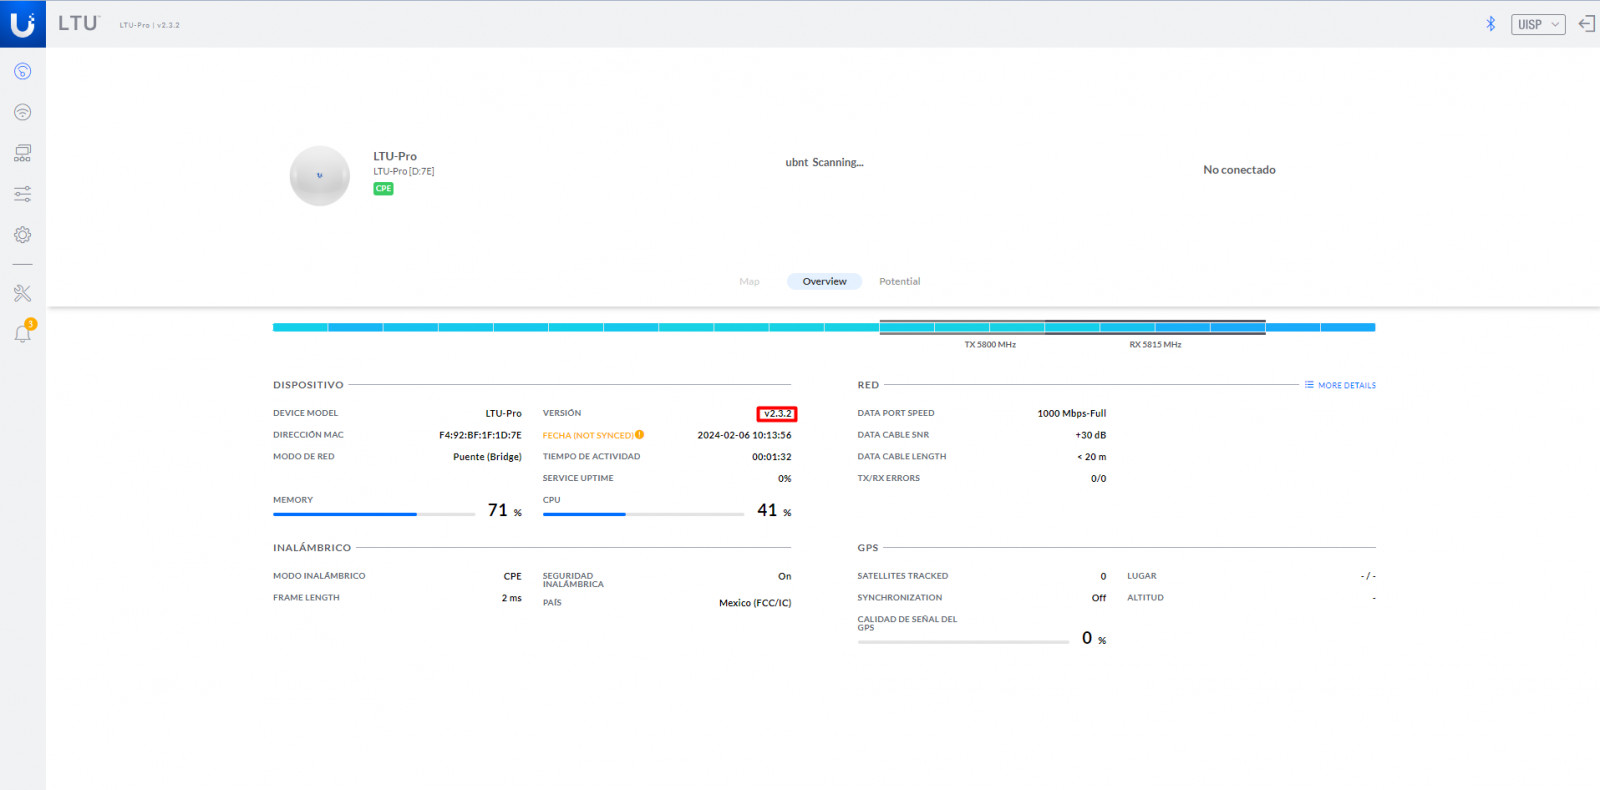The width and height of the screenshot is (1600, 790).
Task: Click the frequency spectrum band
Action: (x=824, y=327)
